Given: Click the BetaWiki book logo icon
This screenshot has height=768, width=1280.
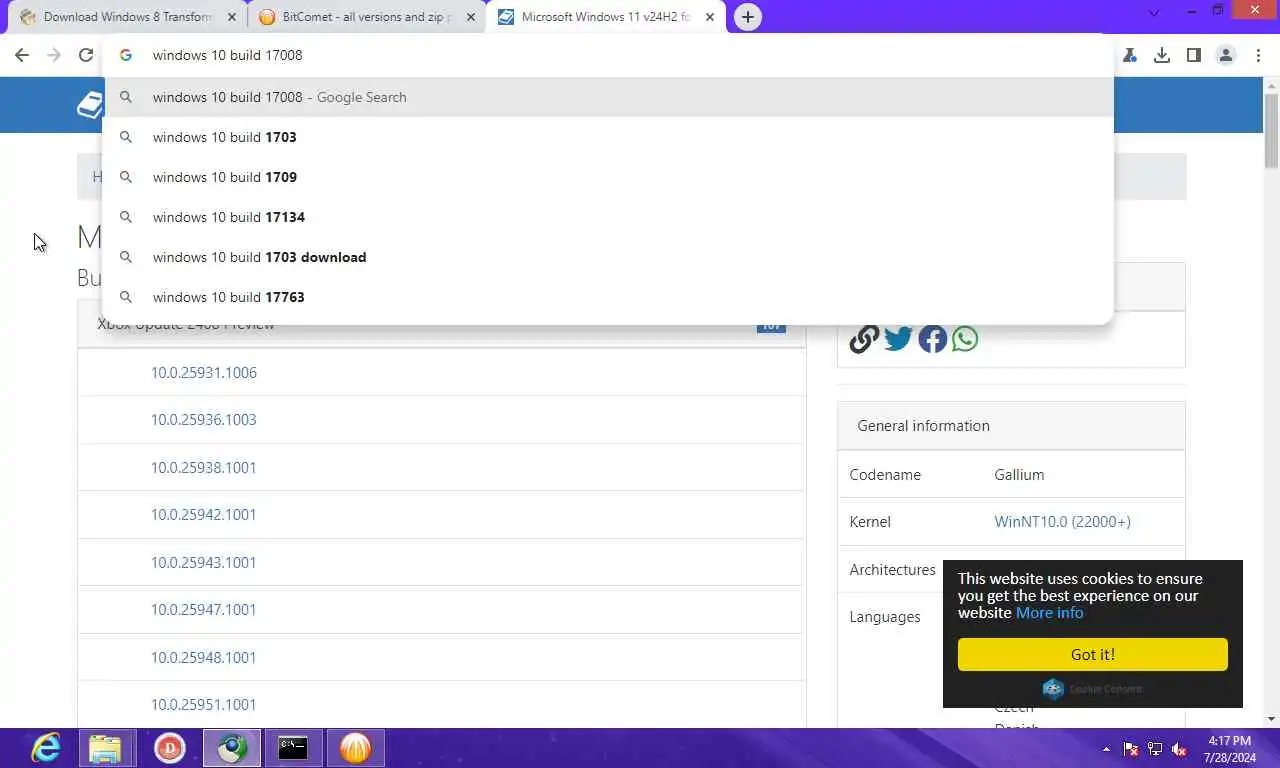Looking at the screenshot, I should click(x=89, y=105).
